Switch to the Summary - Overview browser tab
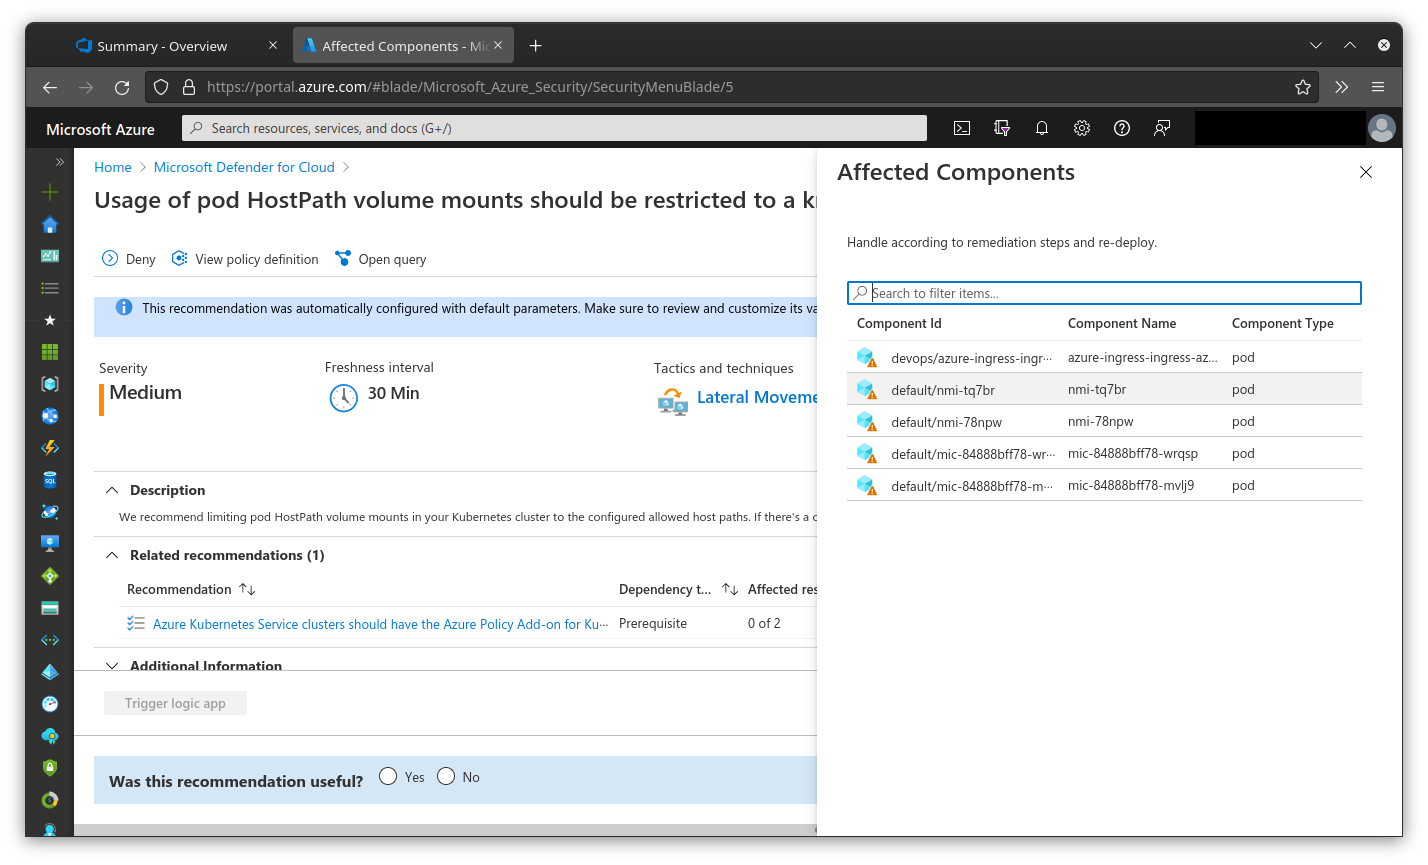The height and width of the screenshot is (865, 1428). [162, 45]
